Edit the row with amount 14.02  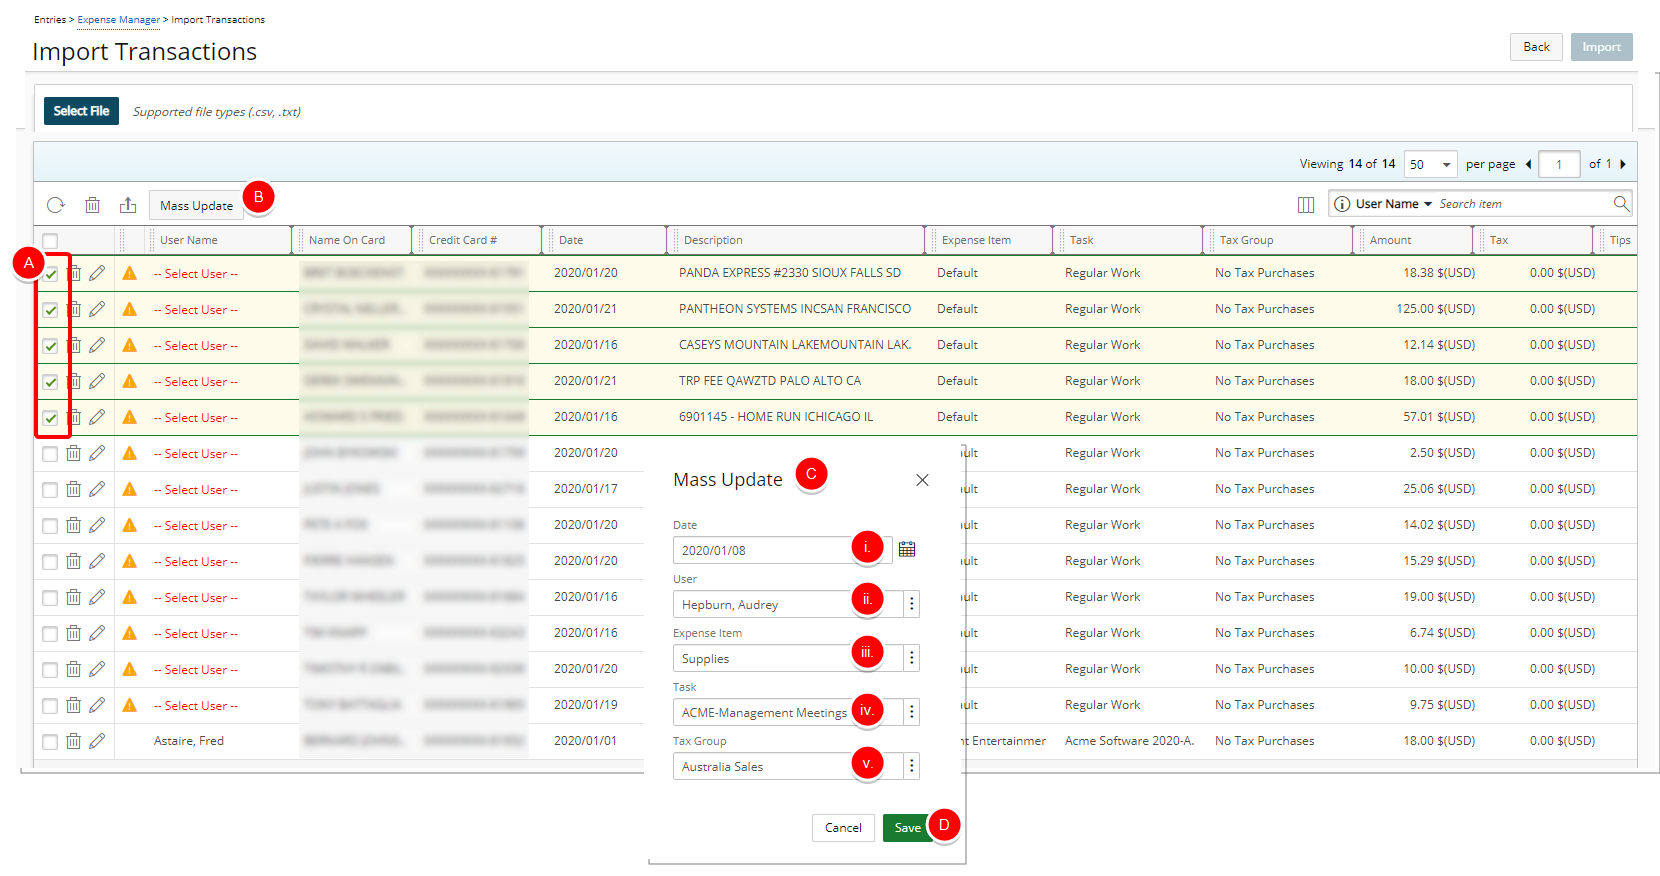click(x=97, y=525)
